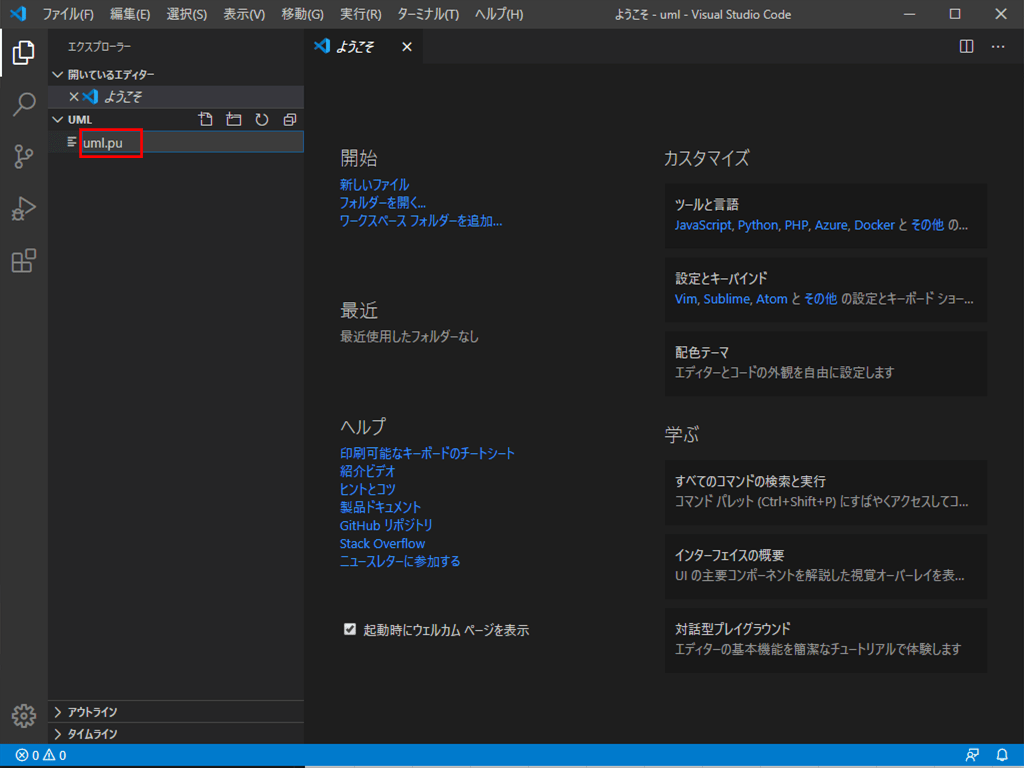Expand the アウトライン section
1024x768 pixels.
[x=57, y=712]
